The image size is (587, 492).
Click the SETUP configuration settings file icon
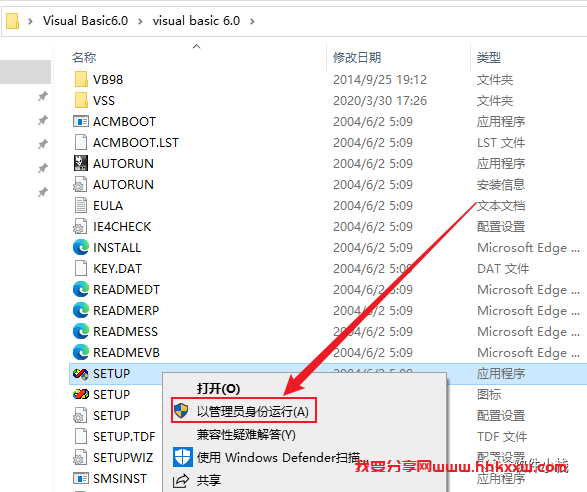pyautogui.click(x=80, y=415)
